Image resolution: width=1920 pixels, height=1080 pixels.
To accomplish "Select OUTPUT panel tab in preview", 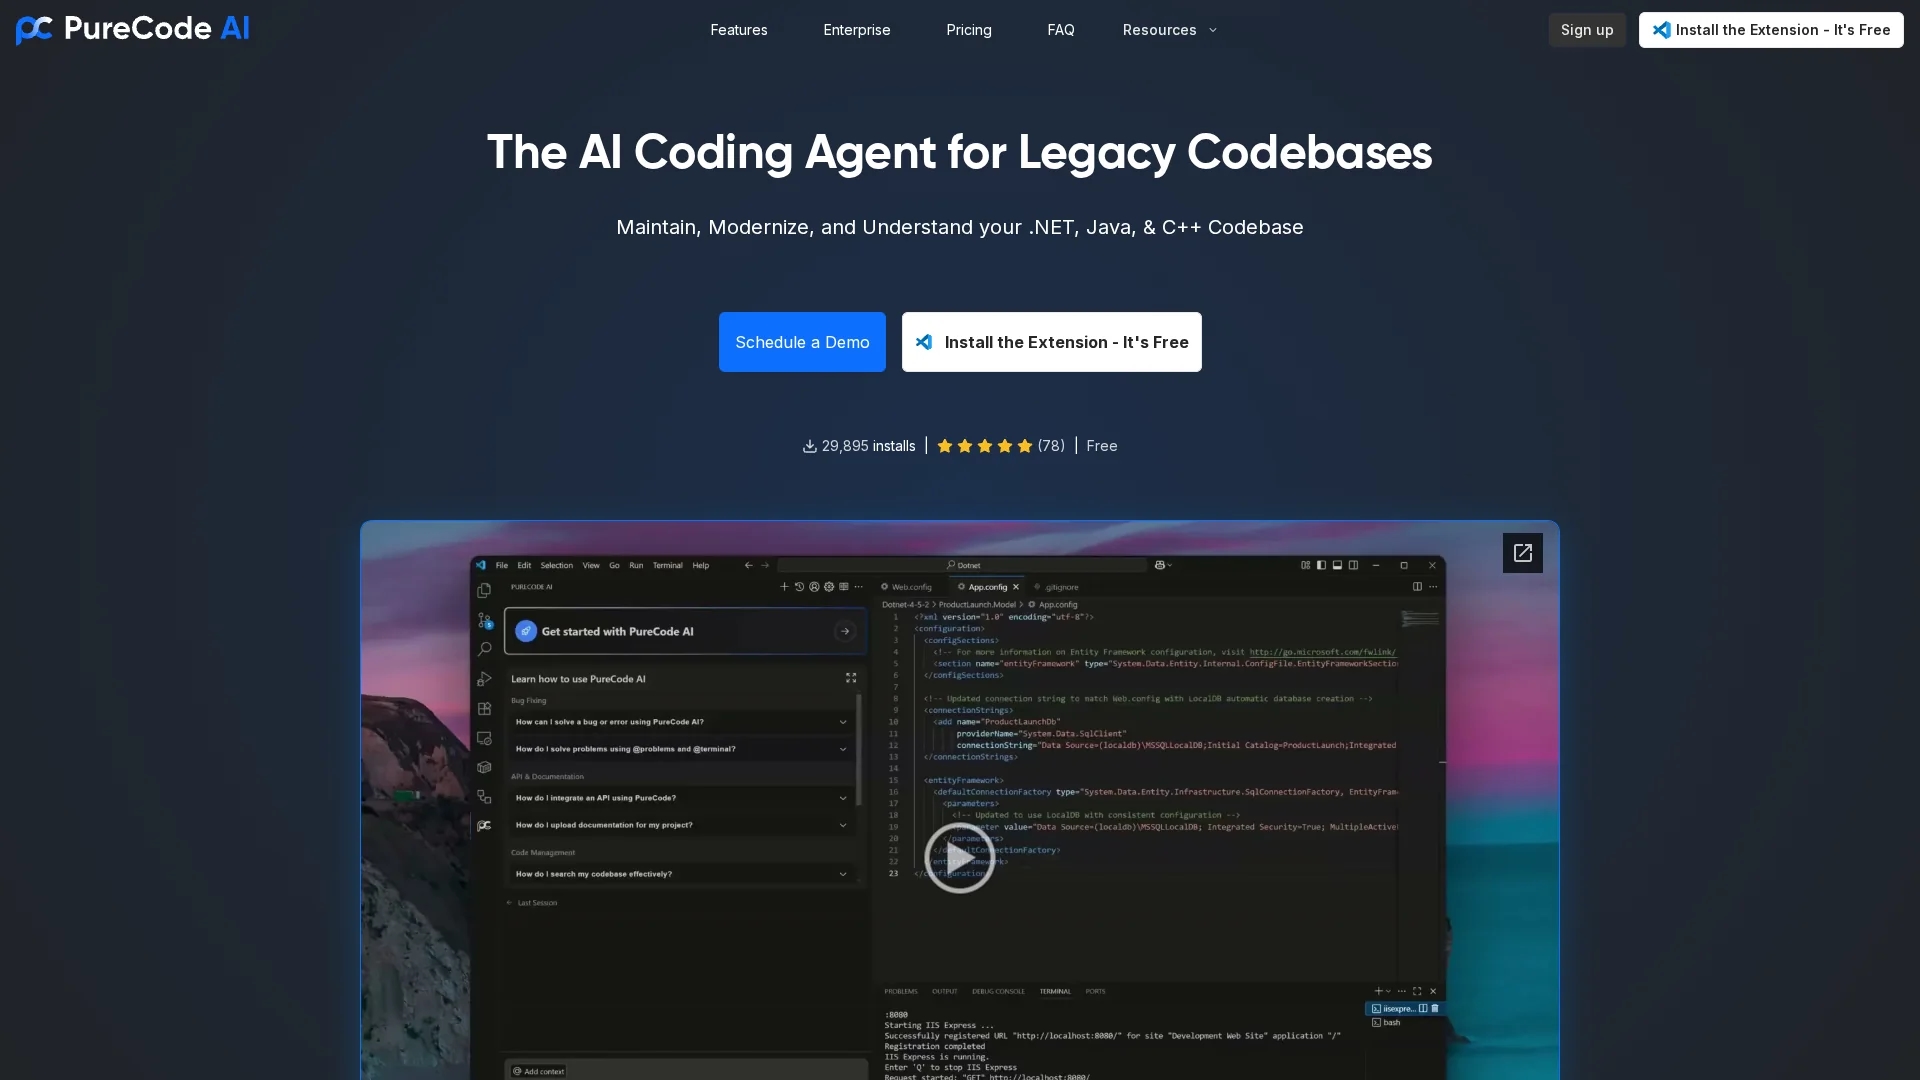I will [944, 992].
